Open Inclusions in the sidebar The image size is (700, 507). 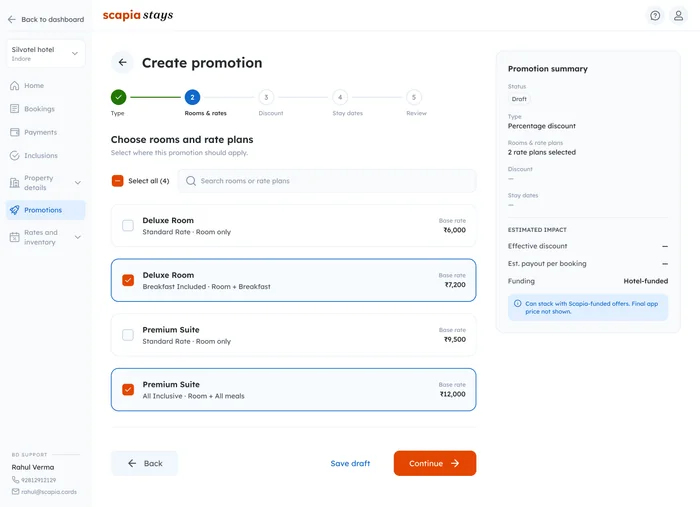46,155
